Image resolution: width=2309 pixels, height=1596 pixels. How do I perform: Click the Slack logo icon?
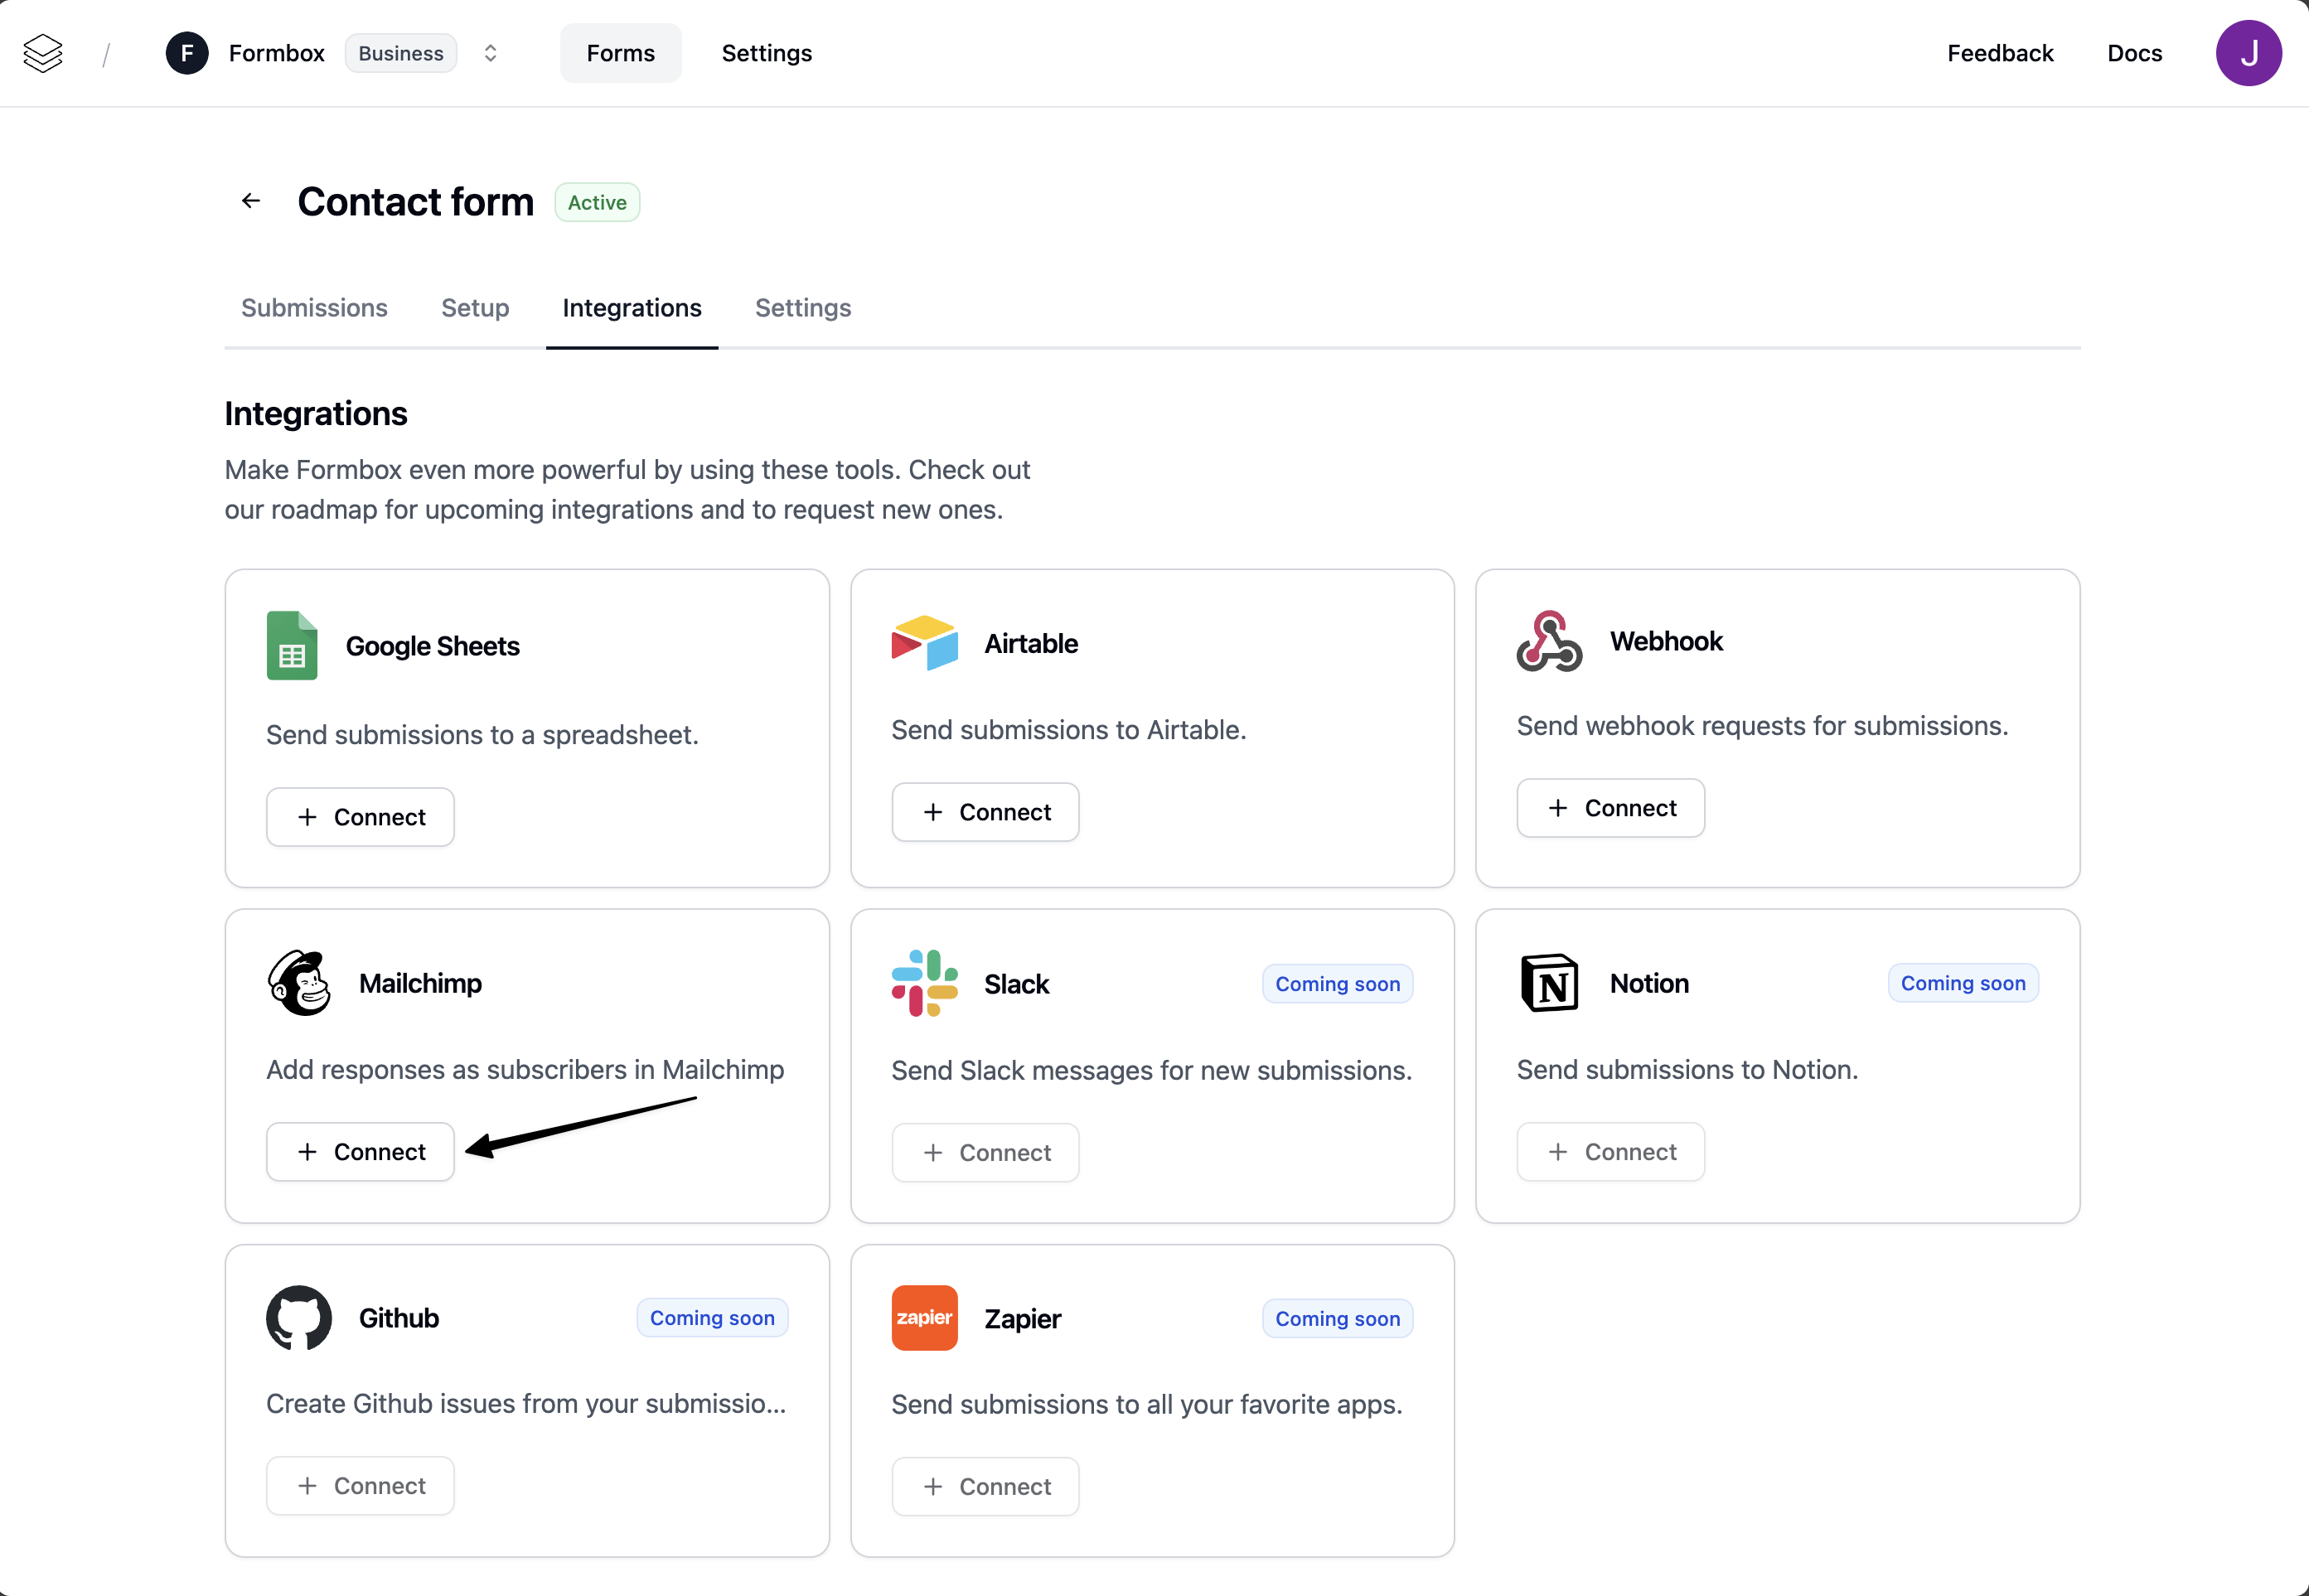924,983
